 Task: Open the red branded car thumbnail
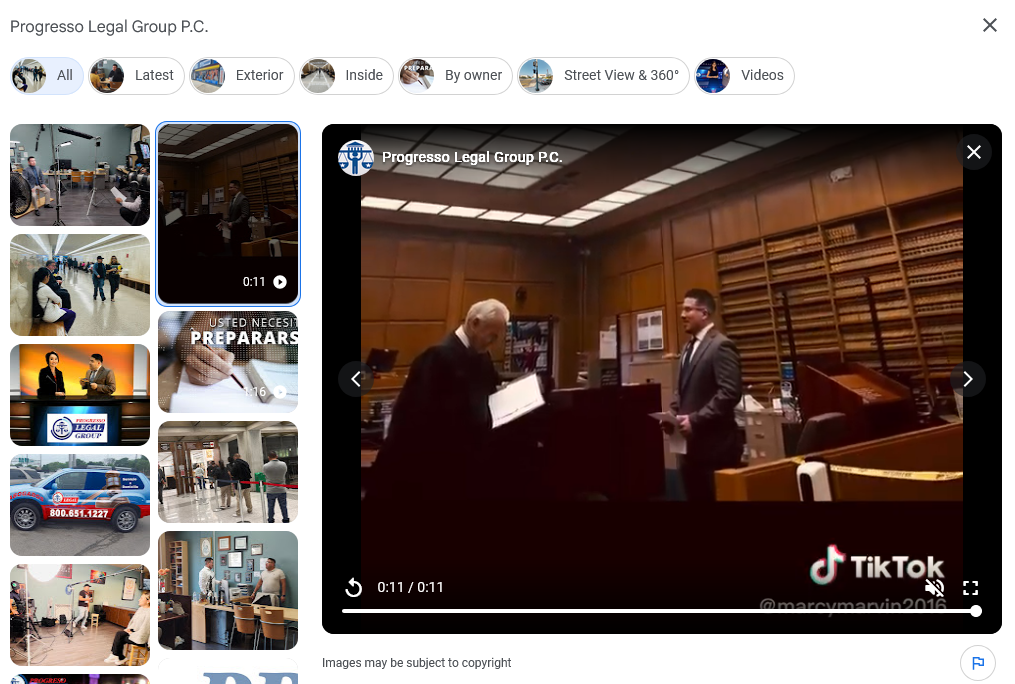click(80, 505)
